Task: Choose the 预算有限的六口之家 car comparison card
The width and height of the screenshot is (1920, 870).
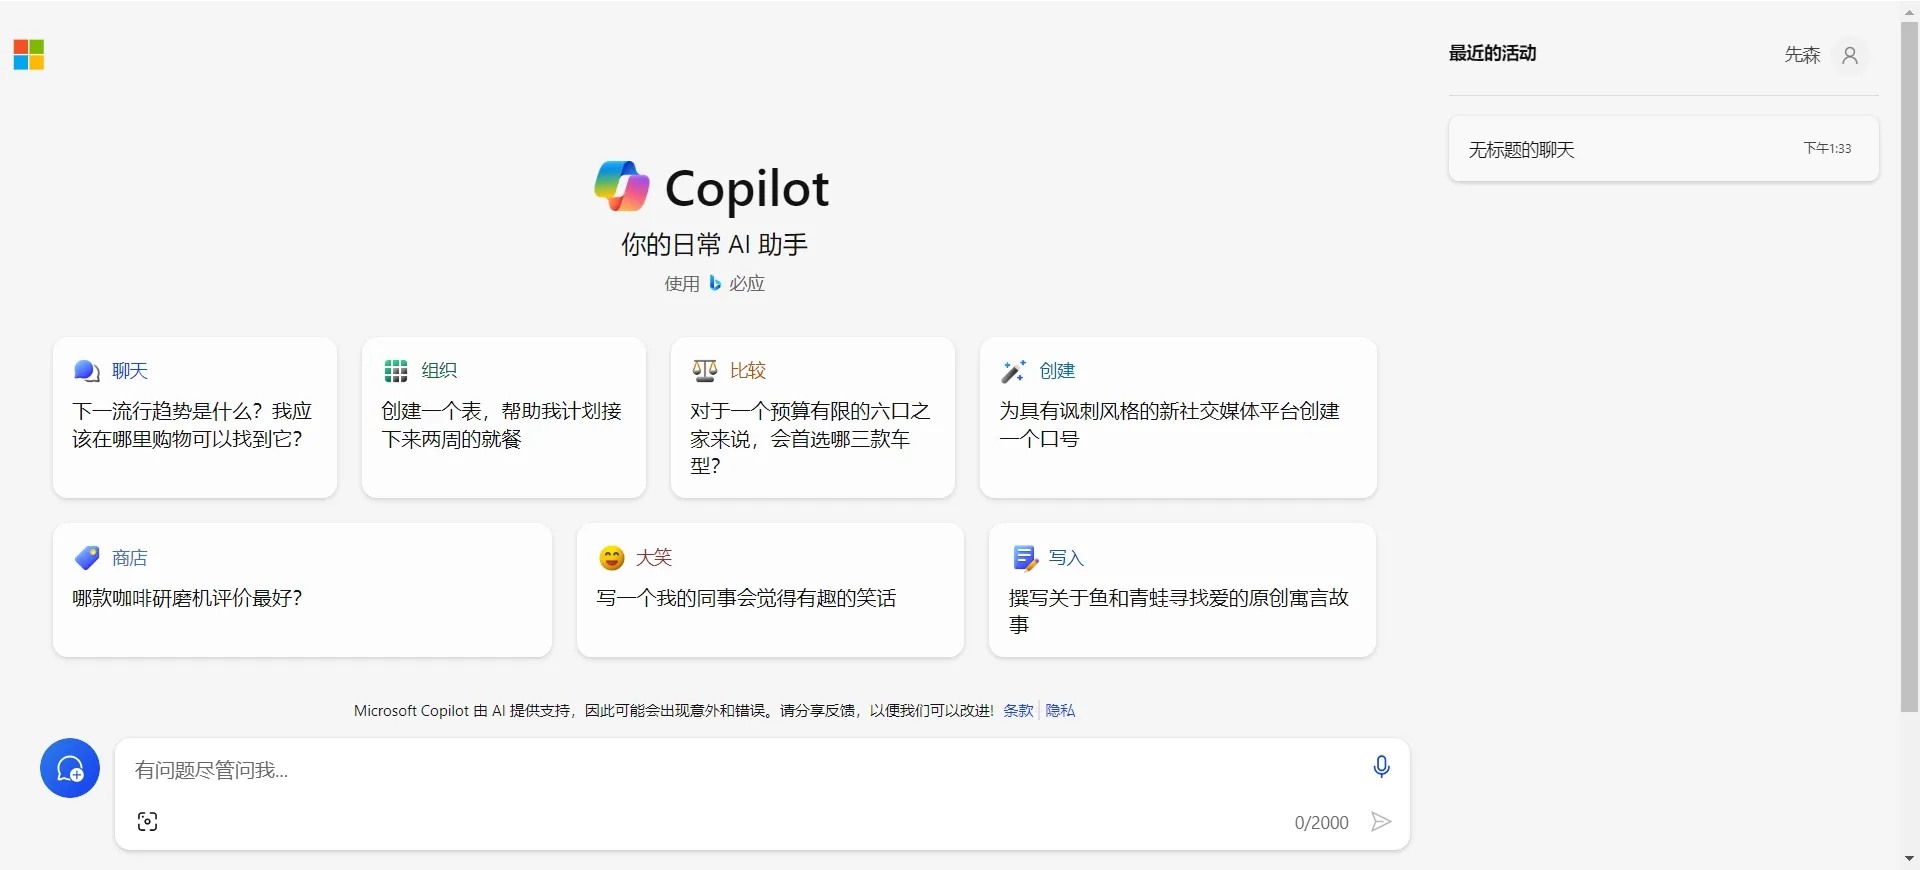Action: pos(813,417)
